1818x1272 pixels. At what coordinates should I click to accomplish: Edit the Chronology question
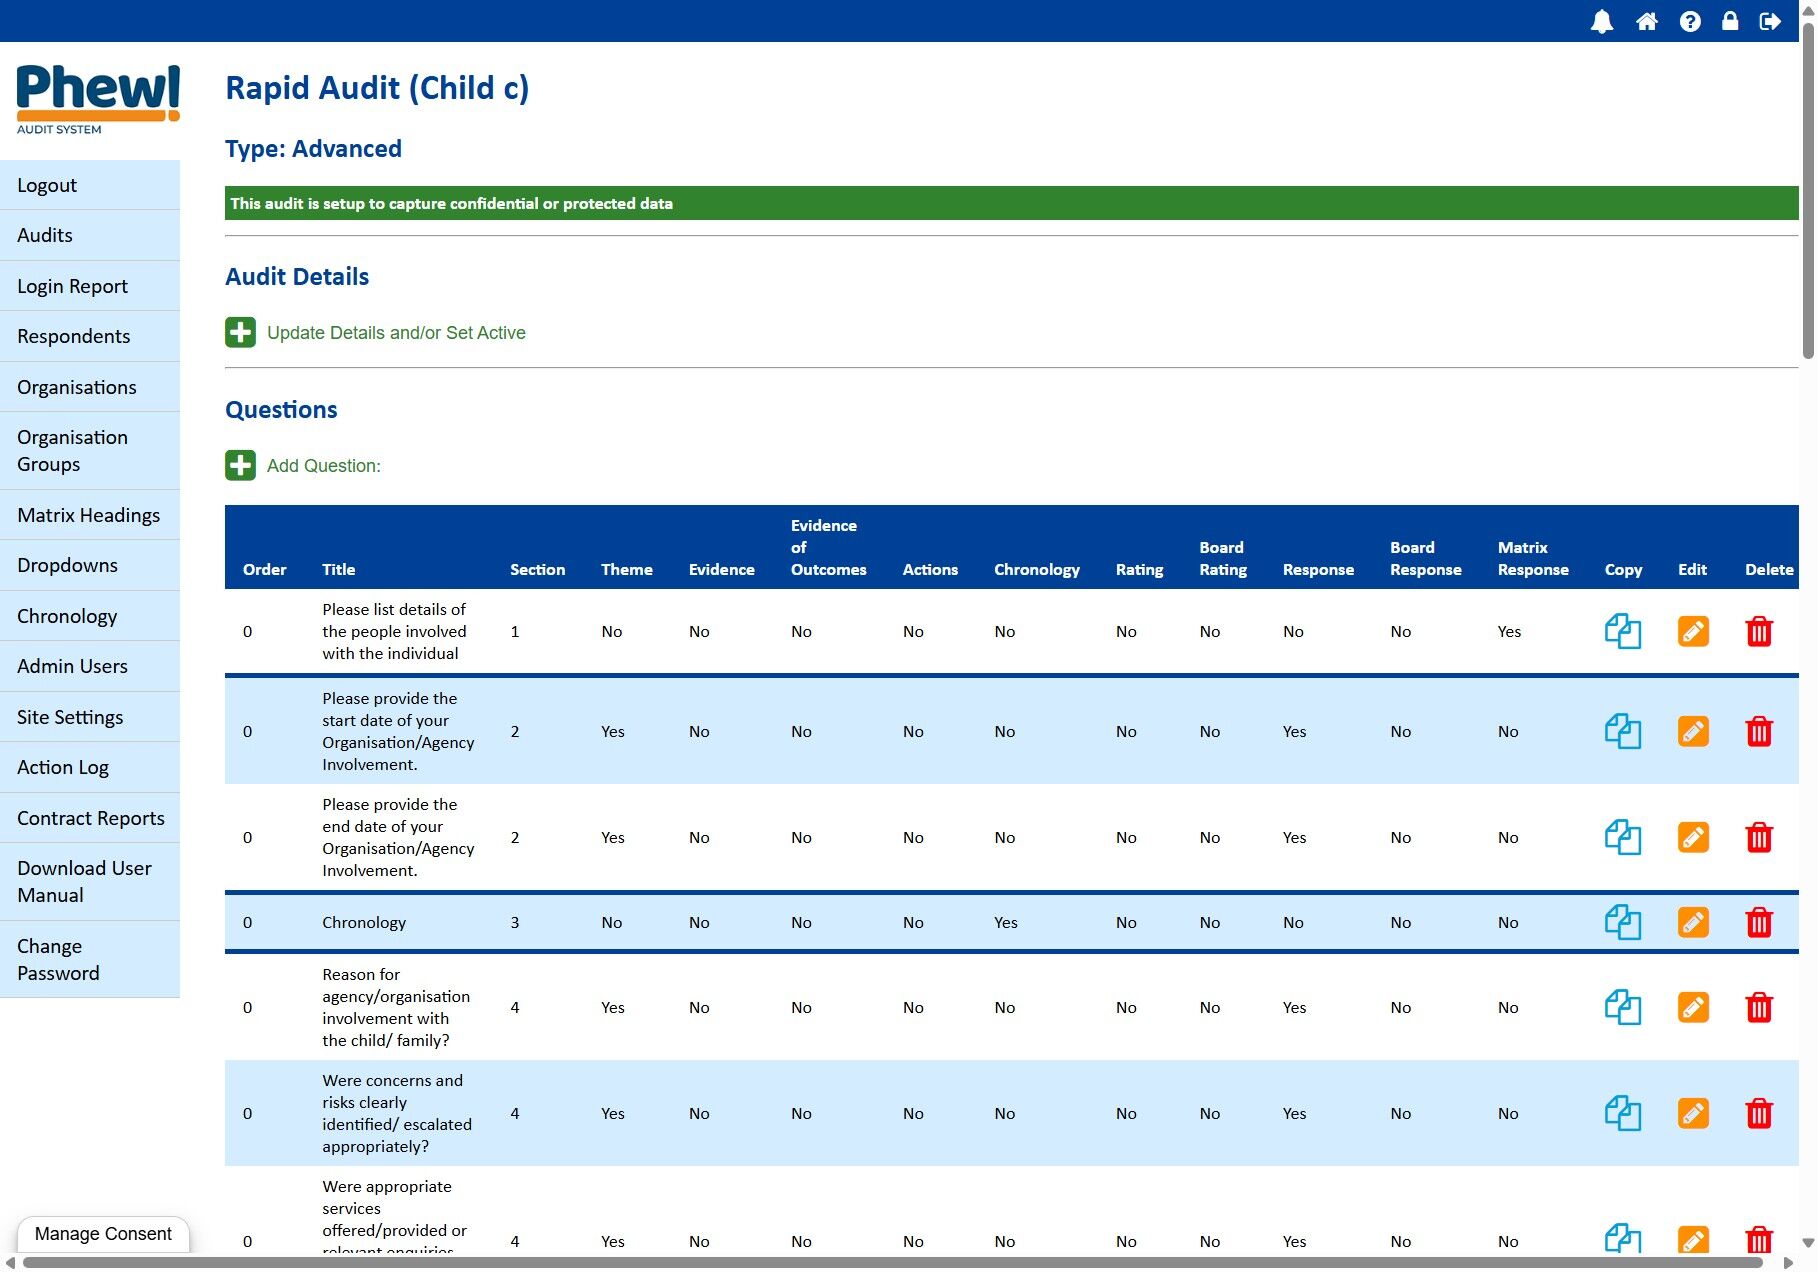[1692, 922]
